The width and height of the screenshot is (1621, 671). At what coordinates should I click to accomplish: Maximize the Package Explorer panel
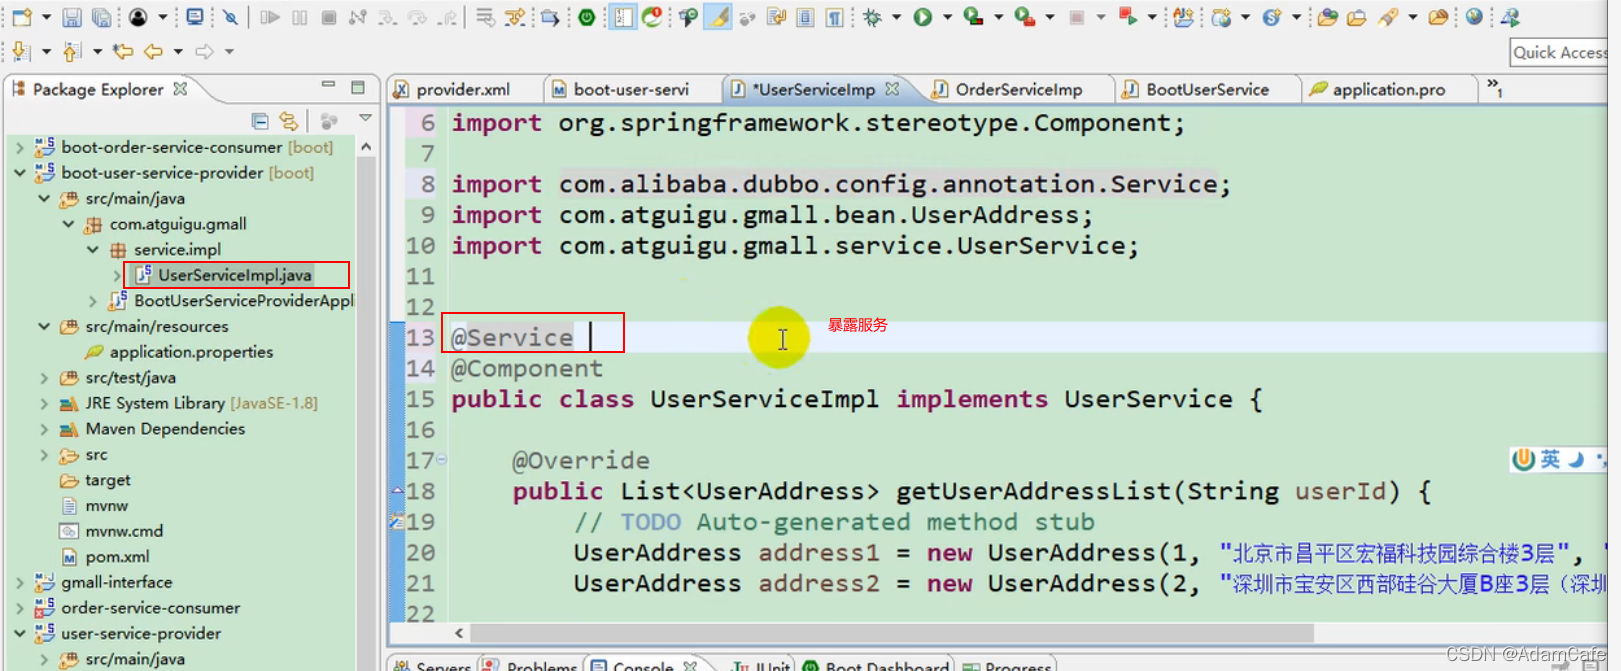pos(358,88)
